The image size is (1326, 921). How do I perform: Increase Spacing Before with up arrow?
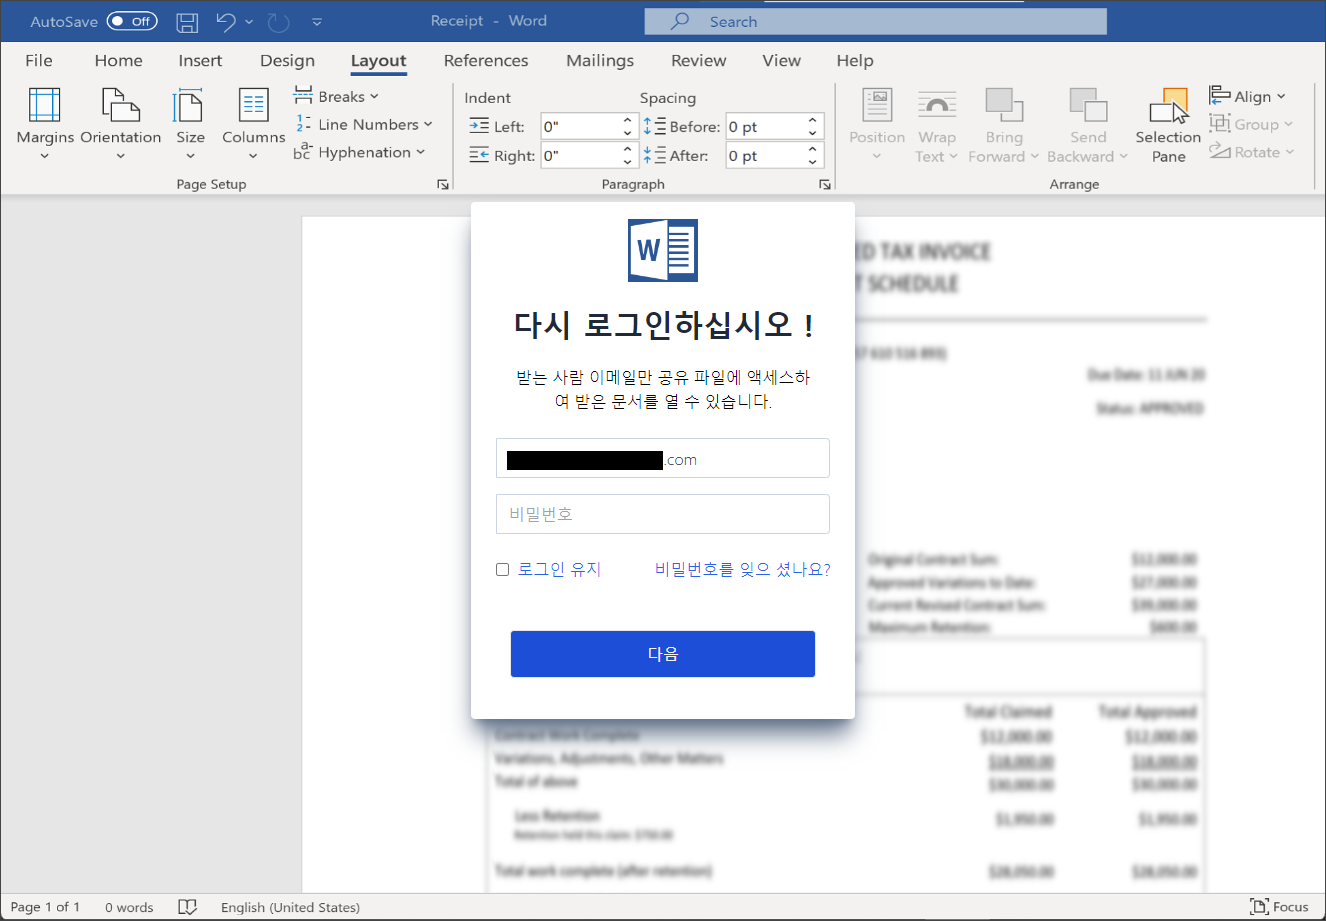tap(813, 120)
